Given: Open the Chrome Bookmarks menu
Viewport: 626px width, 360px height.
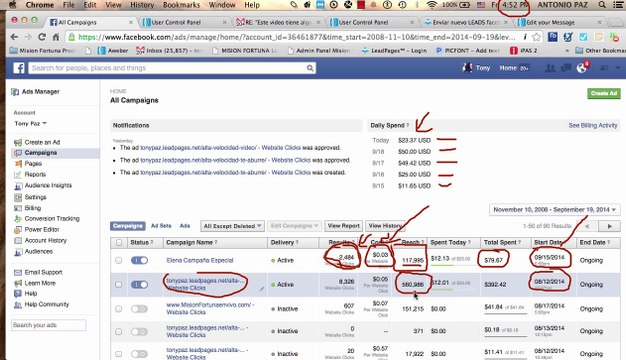Looking at the screenshot, I should click(182, 5).
